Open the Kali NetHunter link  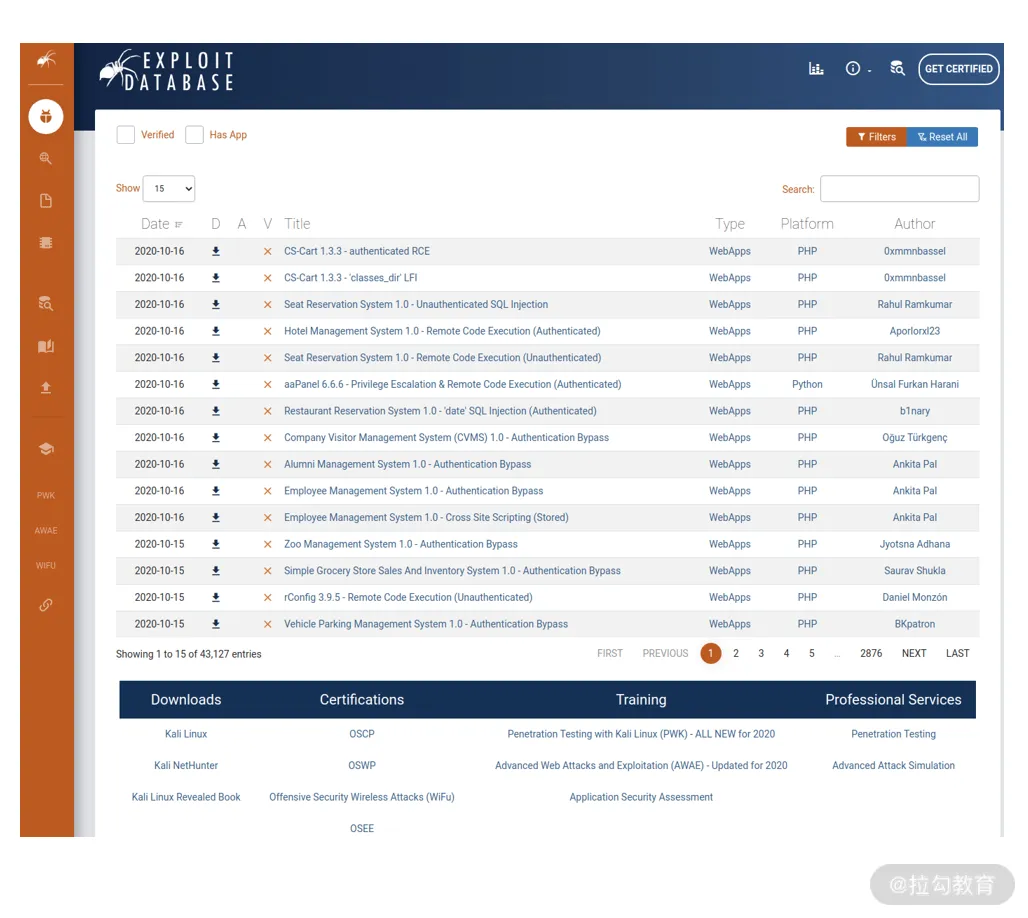186,765
